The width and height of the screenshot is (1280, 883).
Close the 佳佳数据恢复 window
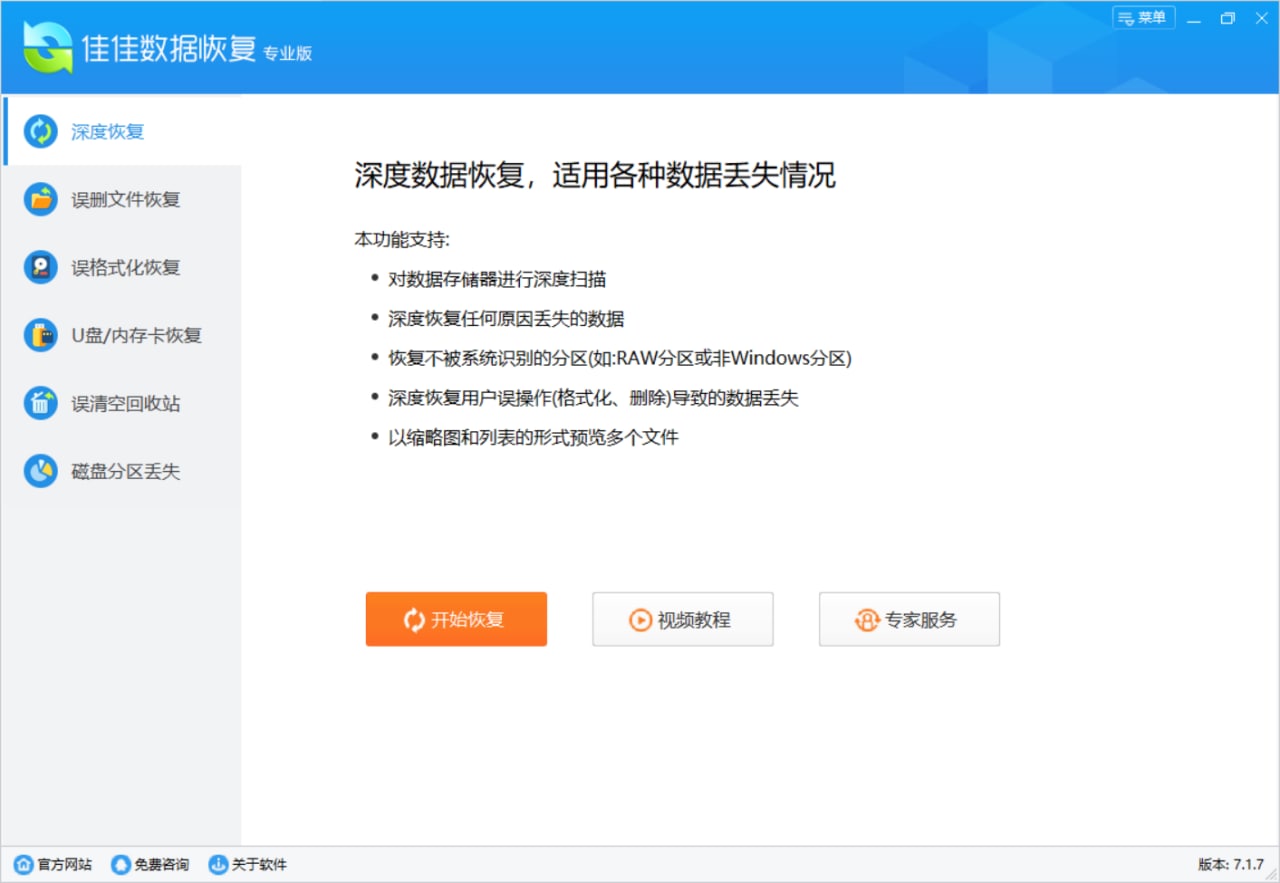[1260, 17]
